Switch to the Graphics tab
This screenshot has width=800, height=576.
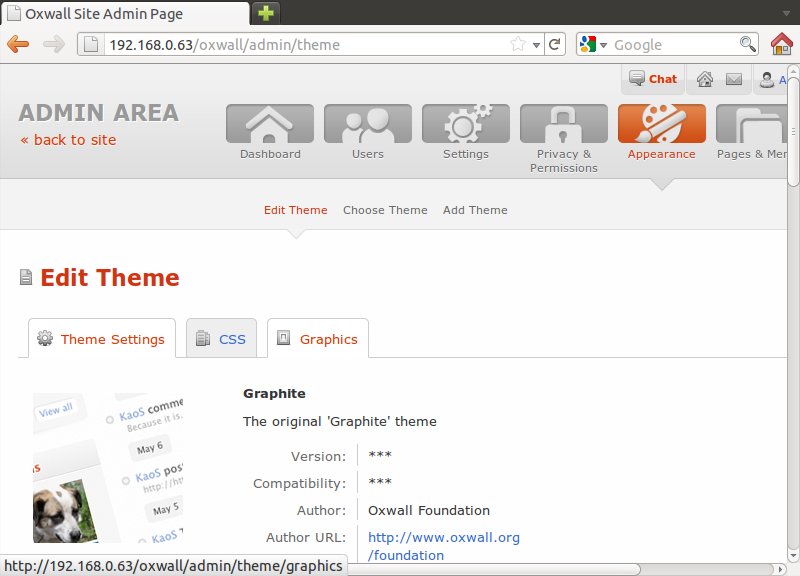318,338
